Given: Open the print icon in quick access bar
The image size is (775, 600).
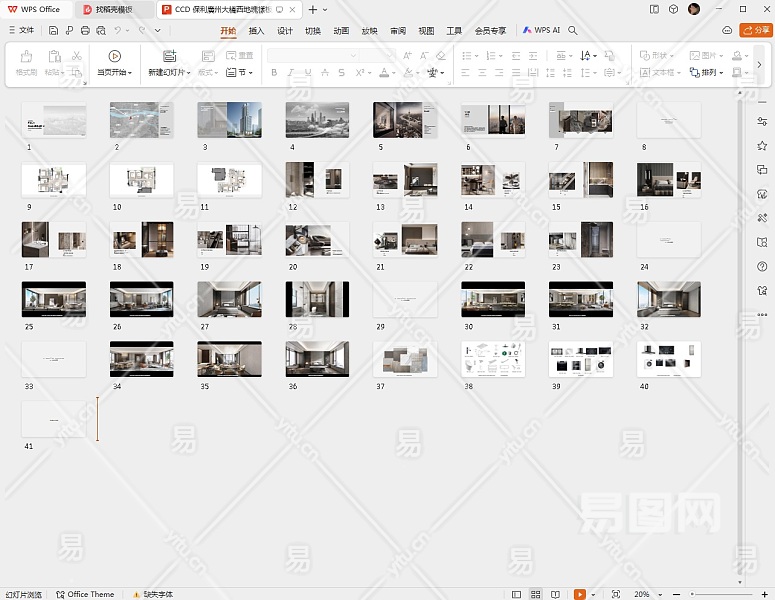Looking at the screenshot, I should click(x=85, y=31).
